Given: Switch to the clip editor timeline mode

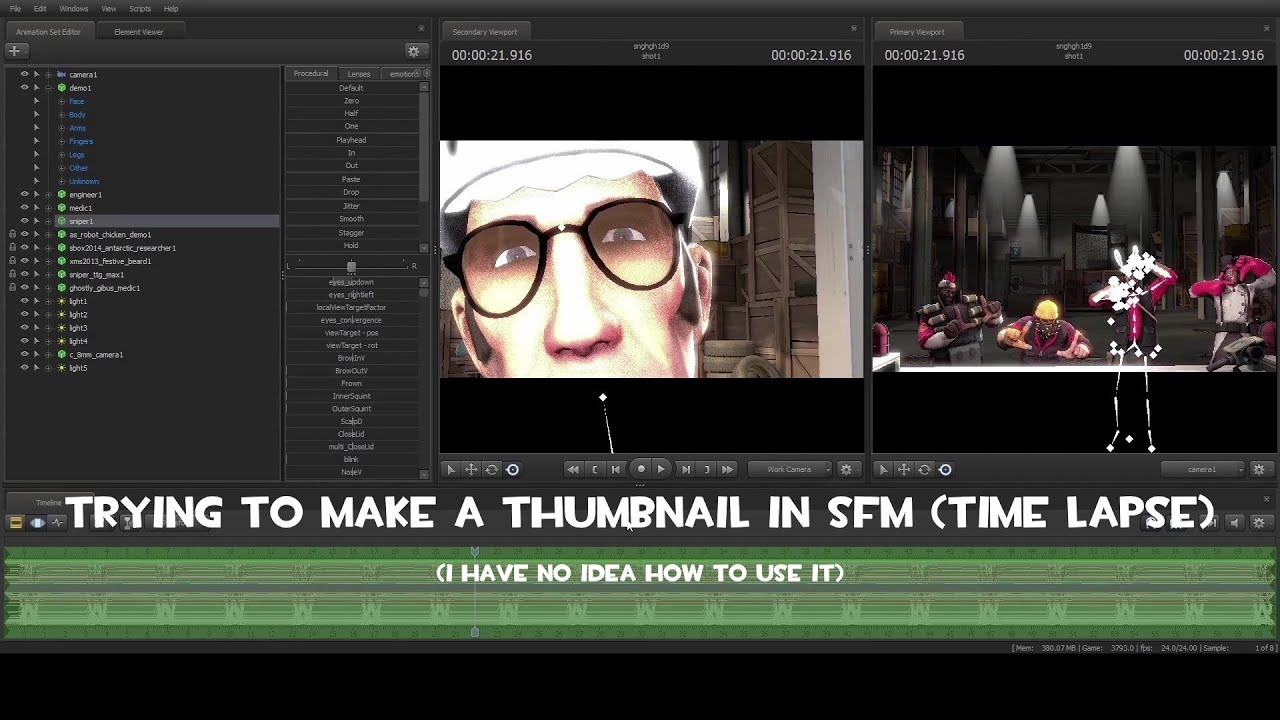Looking at the screenshot, I should [16, 522].
